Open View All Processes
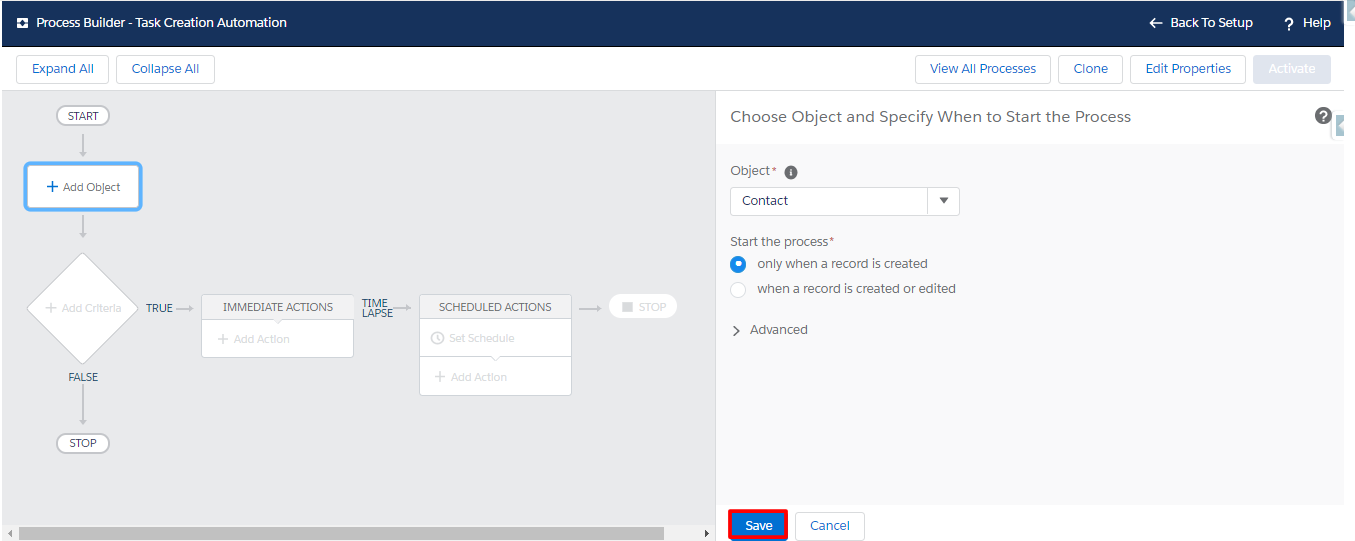This screenshot has width=1355, height=541. (x=983, y=69)
